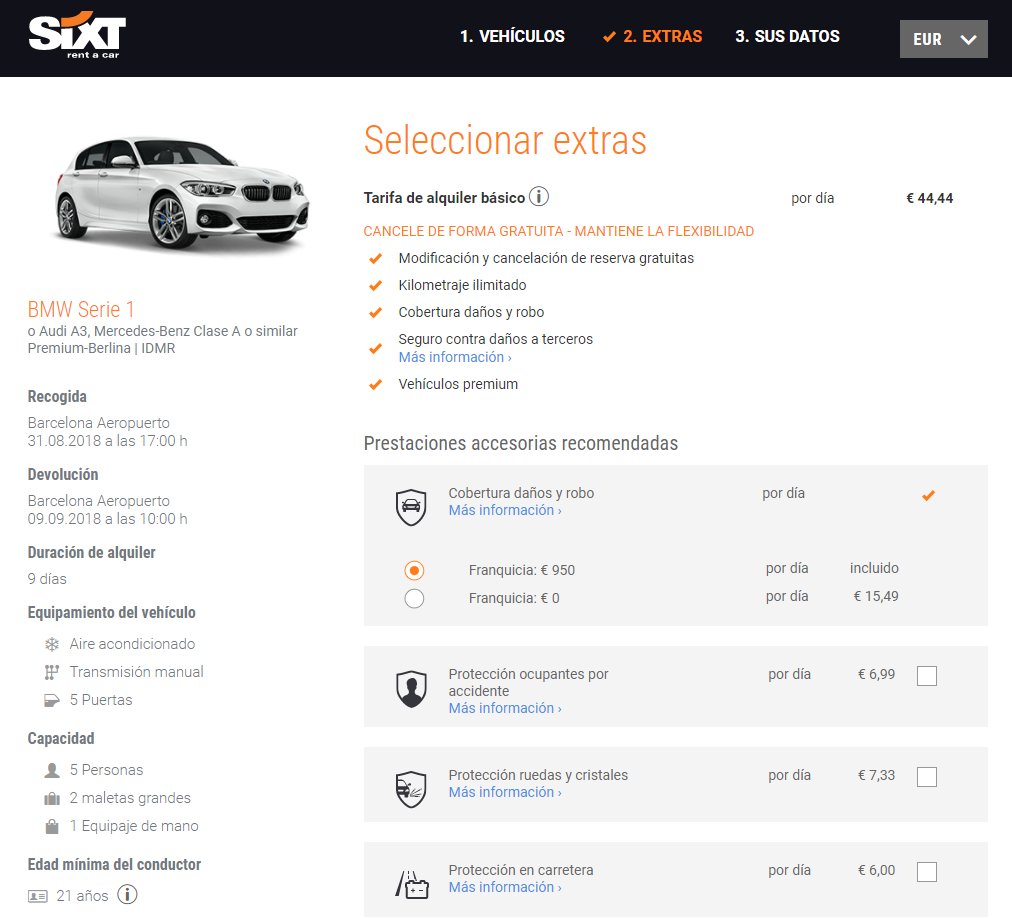The width and height of the screenshot is (1012, 918).
Task: Click the car door icon beside 5 Puertas
Action: [x=52, y=700]
